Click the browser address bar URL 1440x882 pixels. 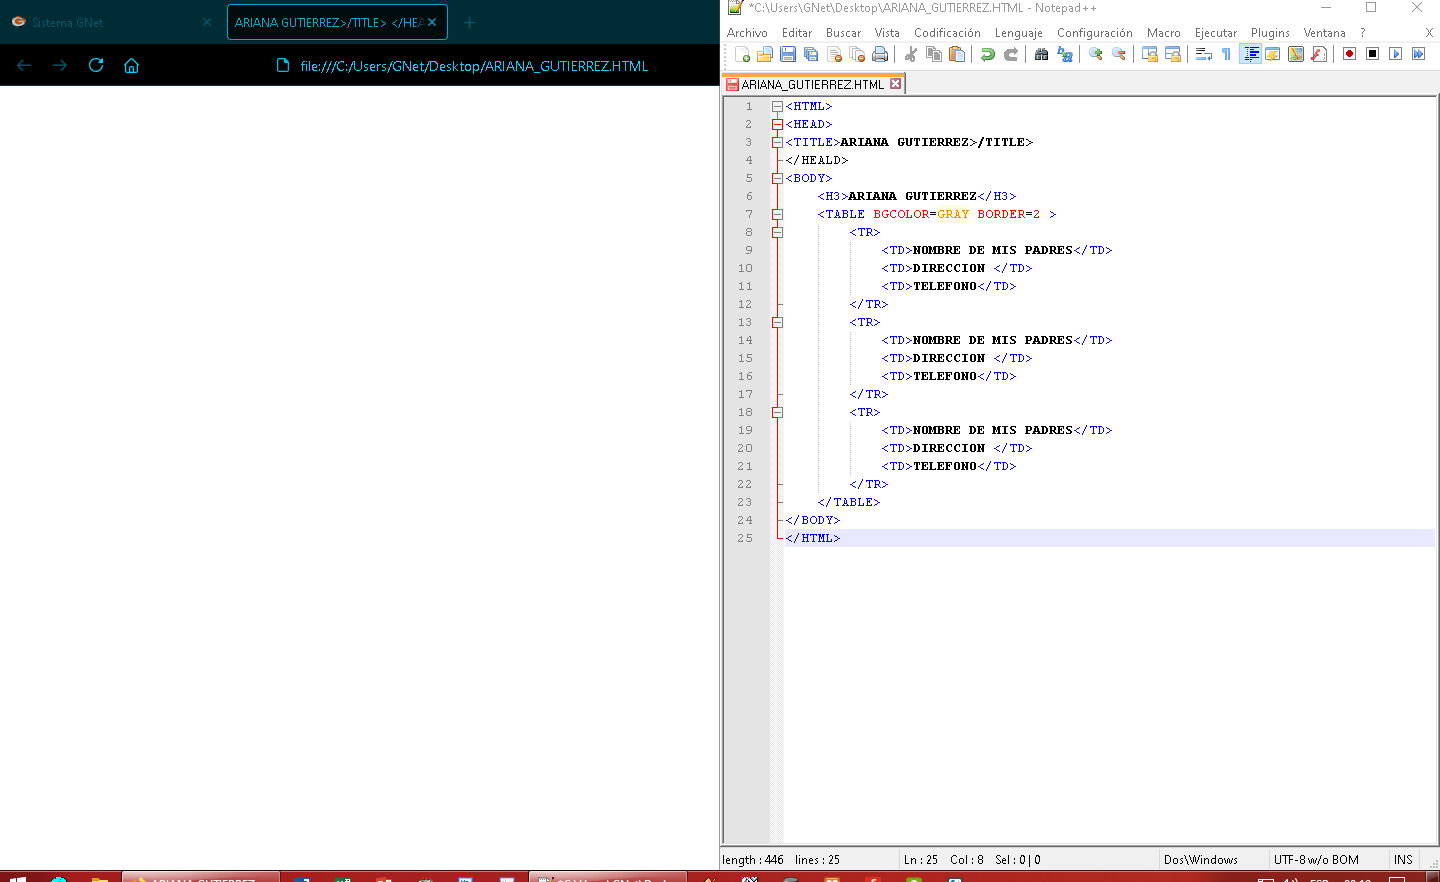pyautogui.click(x=474, y=66)
